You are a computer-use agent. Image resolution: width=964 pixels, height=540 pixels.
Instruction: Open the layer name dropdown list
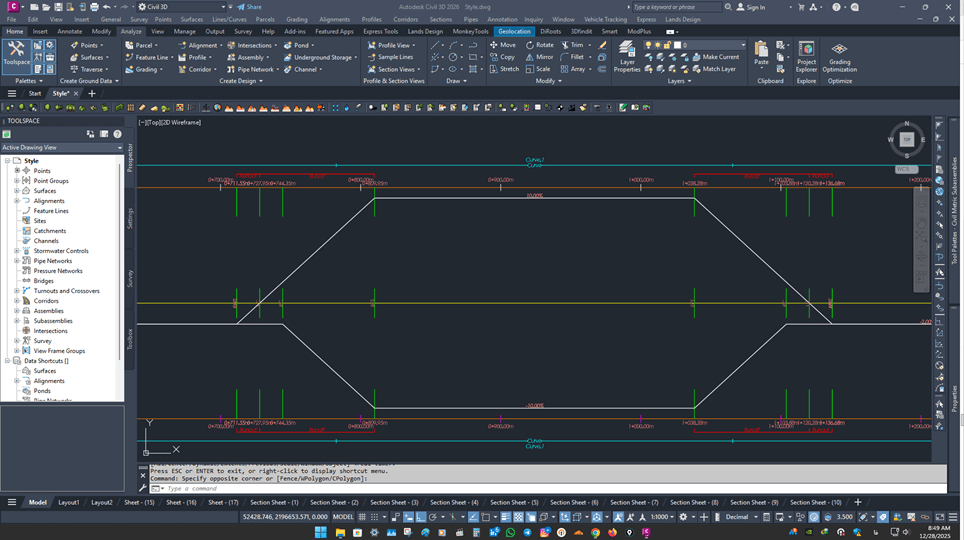pyautogui.click(x=743, y=45)
